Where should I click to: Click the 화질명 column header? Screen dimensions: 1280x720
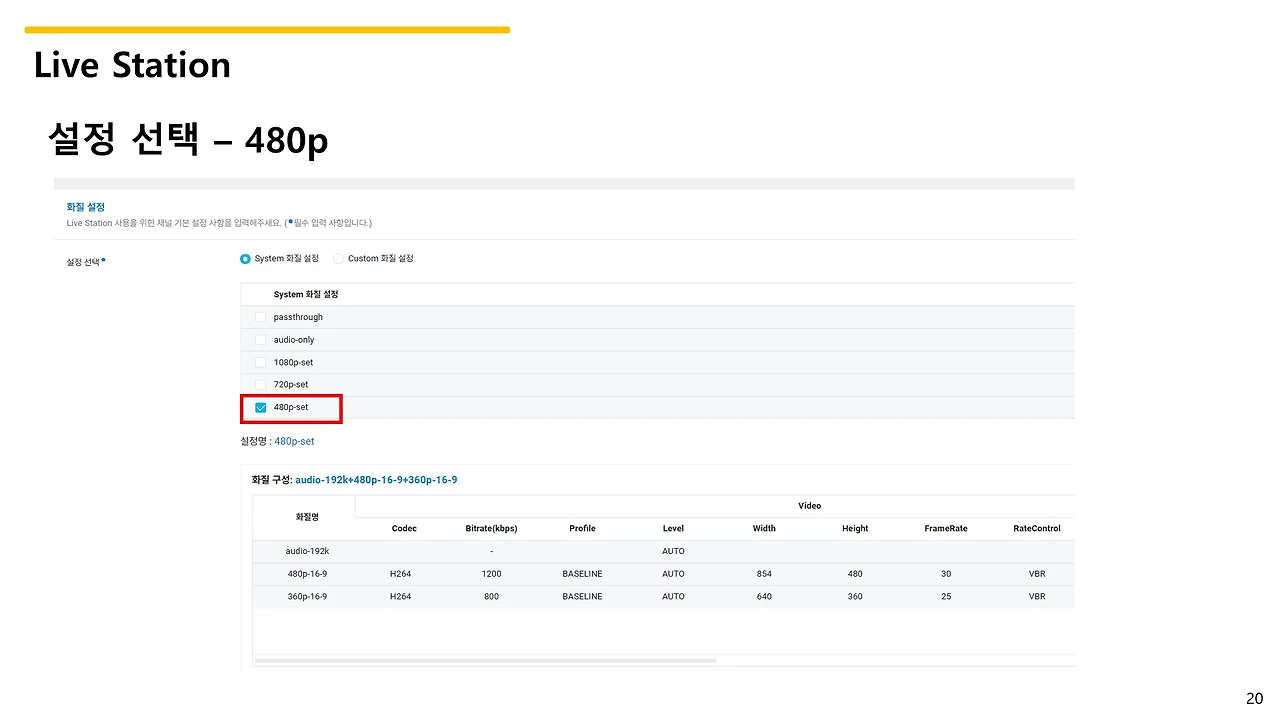click(306, 518)
